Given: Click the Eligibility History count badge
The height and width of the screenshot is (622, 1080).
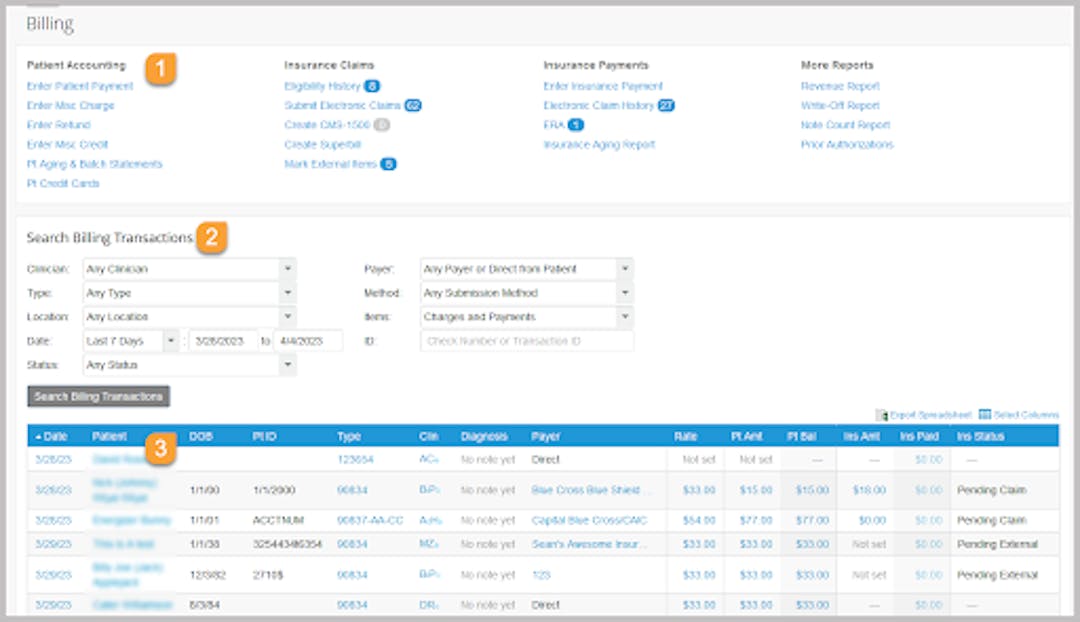Looking at the screenshot, I should 372,87.
